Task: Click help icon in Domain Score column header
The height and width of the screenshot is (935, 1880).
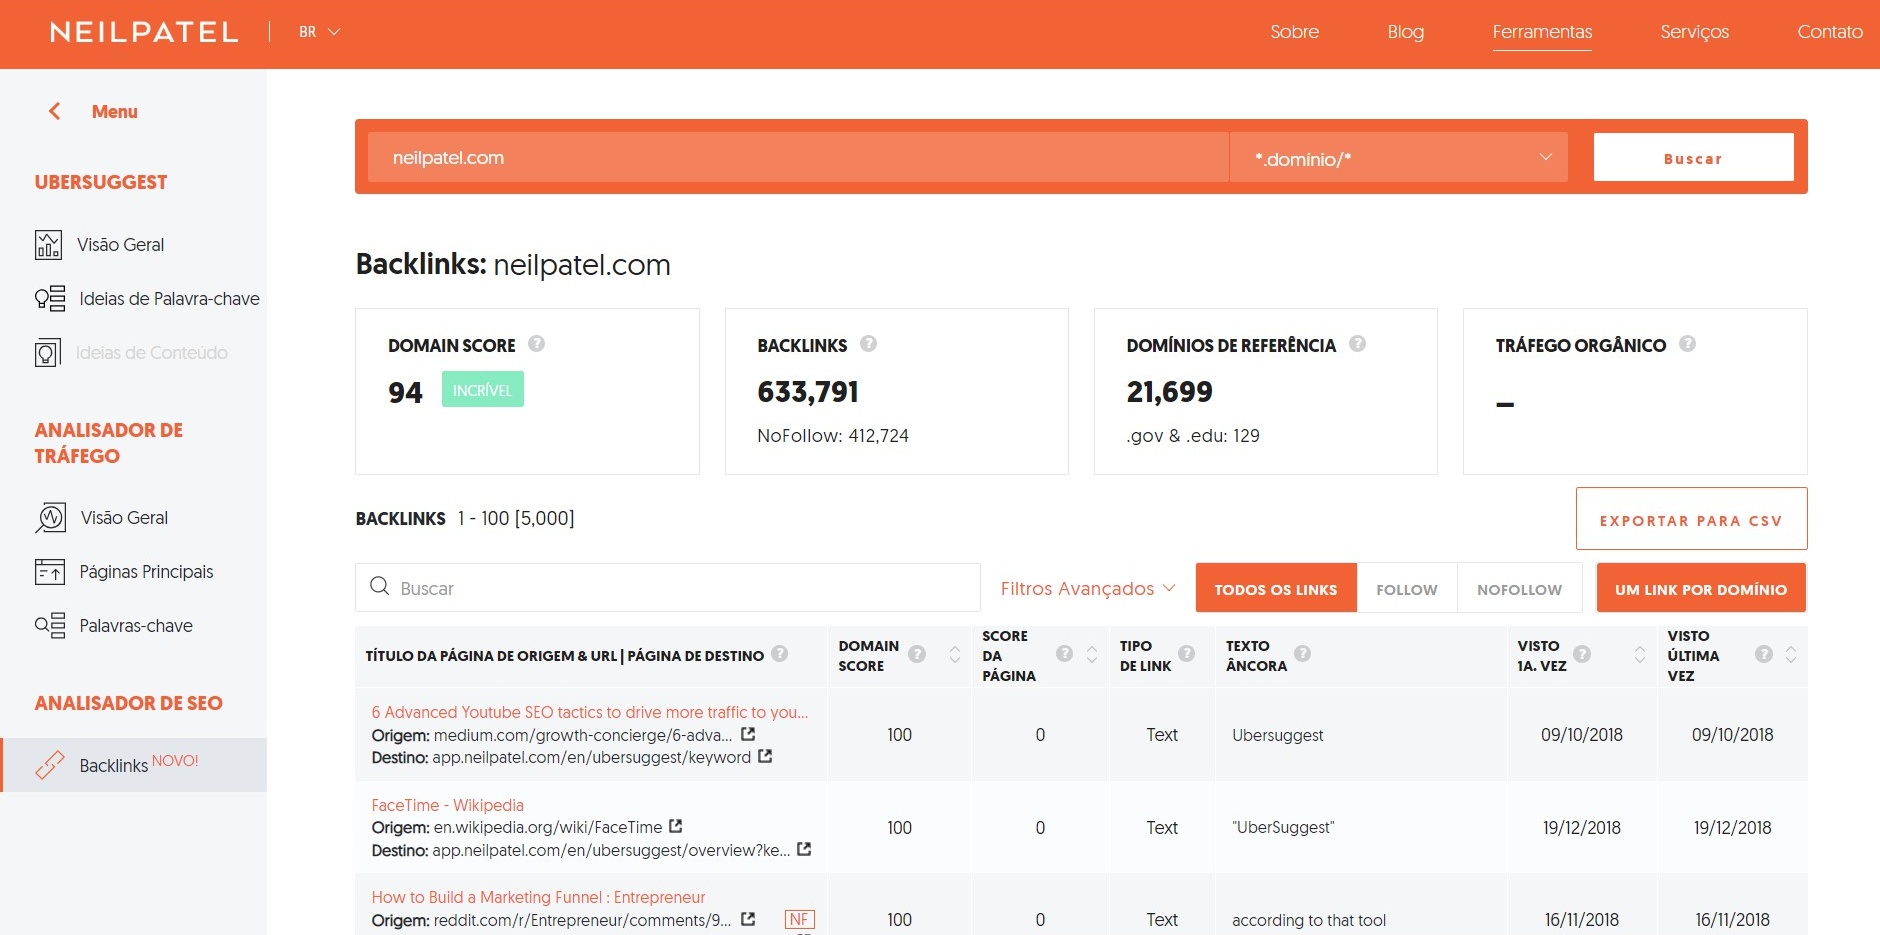Action: 917,654
